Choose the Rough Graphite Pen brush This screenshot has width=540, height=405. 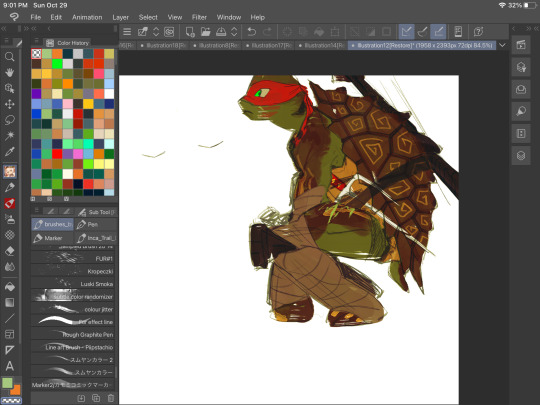[73, 334]
